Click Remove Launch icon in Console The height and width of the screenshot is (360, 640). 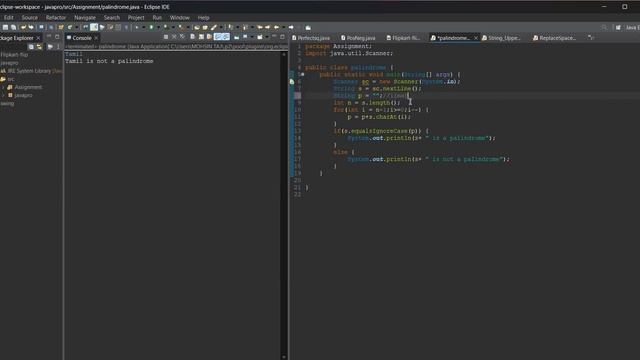[174, 37]
